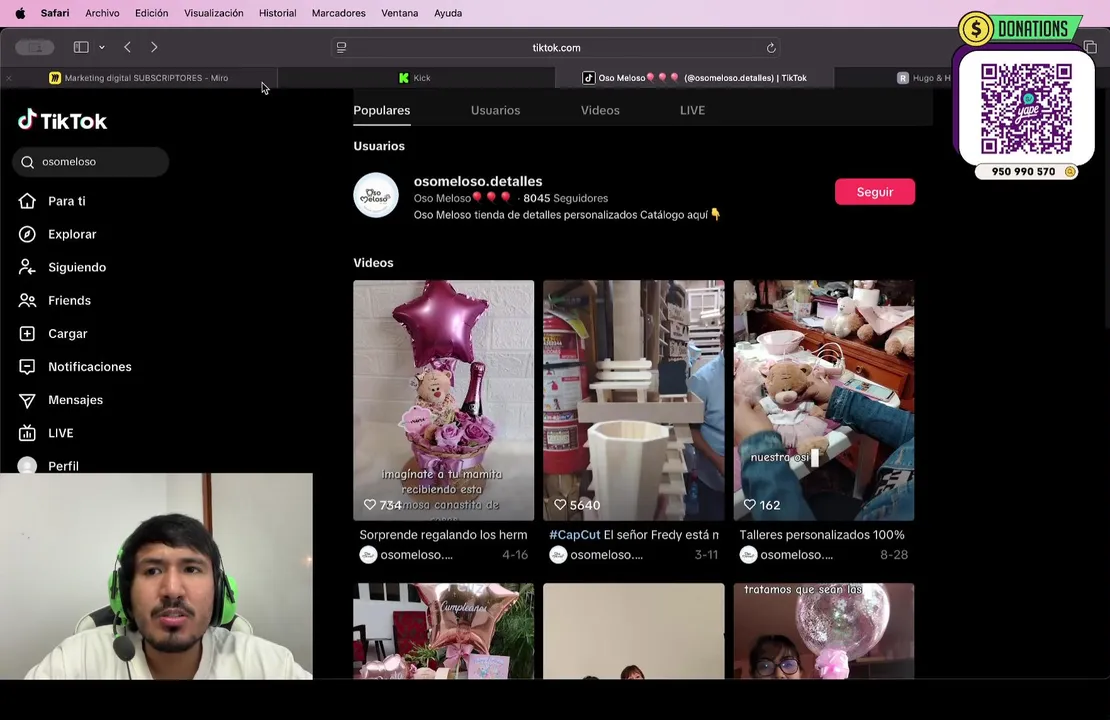
Task: Select the Oso Meloso TikTok tab
Action: pyautogui.click(x=694, y=78)
